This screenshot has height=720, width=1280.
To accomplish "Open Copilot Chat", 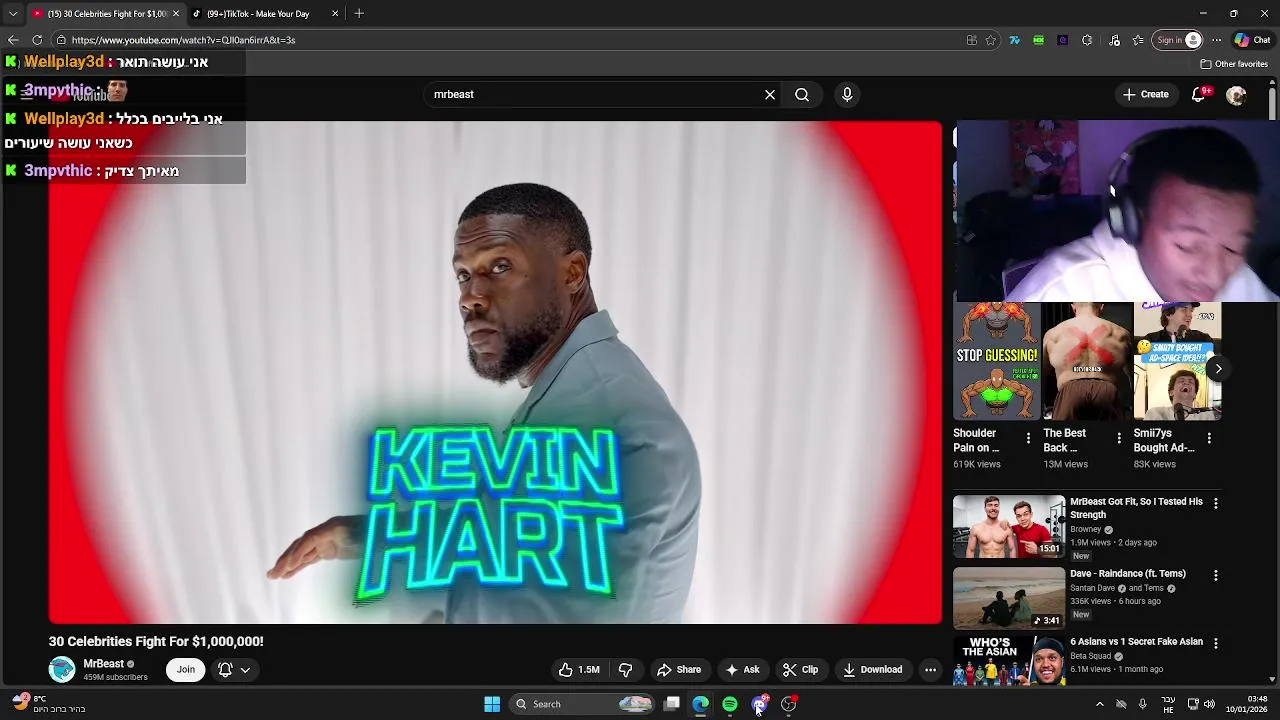I will (x=1252, y=40).
